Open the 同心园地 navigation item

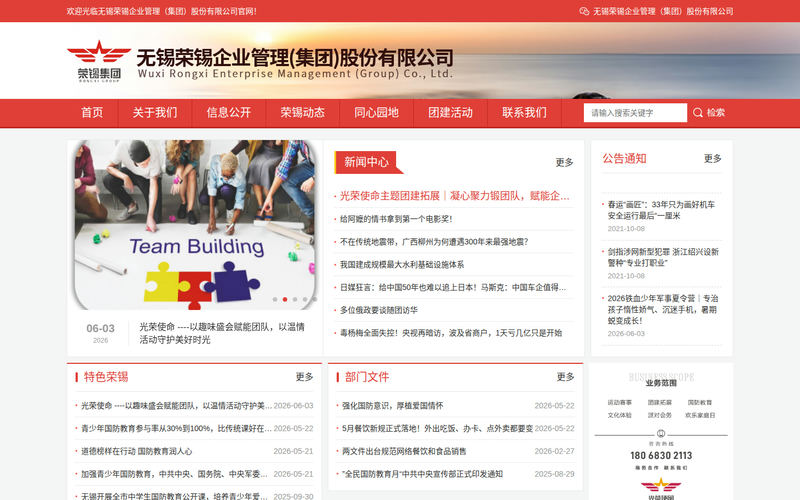[x=377, y=113]
